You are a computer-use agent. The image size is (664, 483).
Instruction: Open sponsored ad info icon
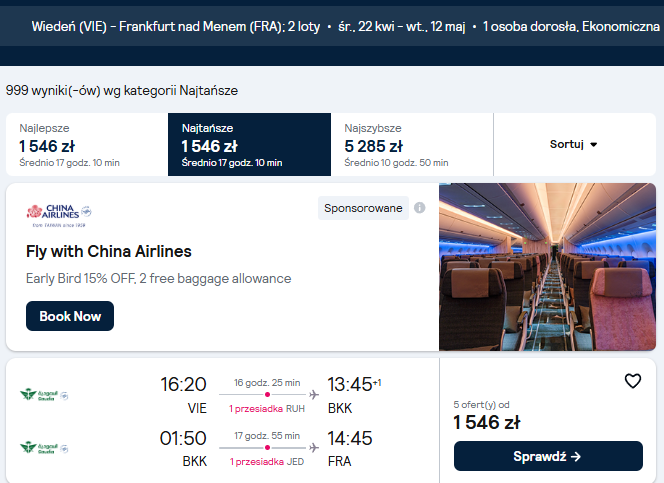click(x=420, y=208)
